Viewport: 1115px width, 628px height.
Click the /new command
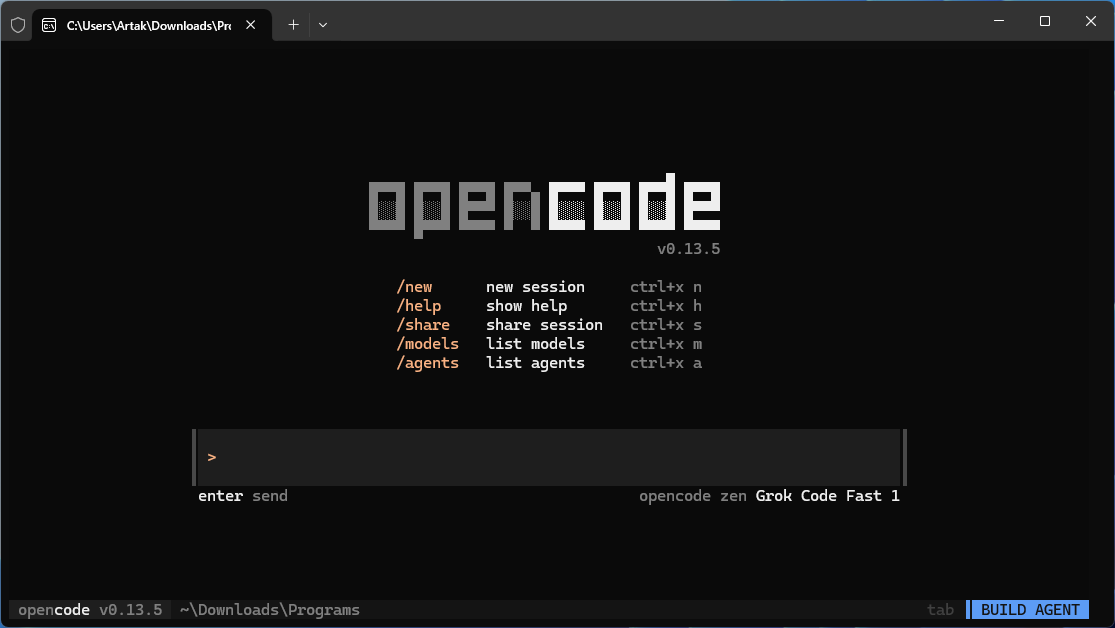415,287
